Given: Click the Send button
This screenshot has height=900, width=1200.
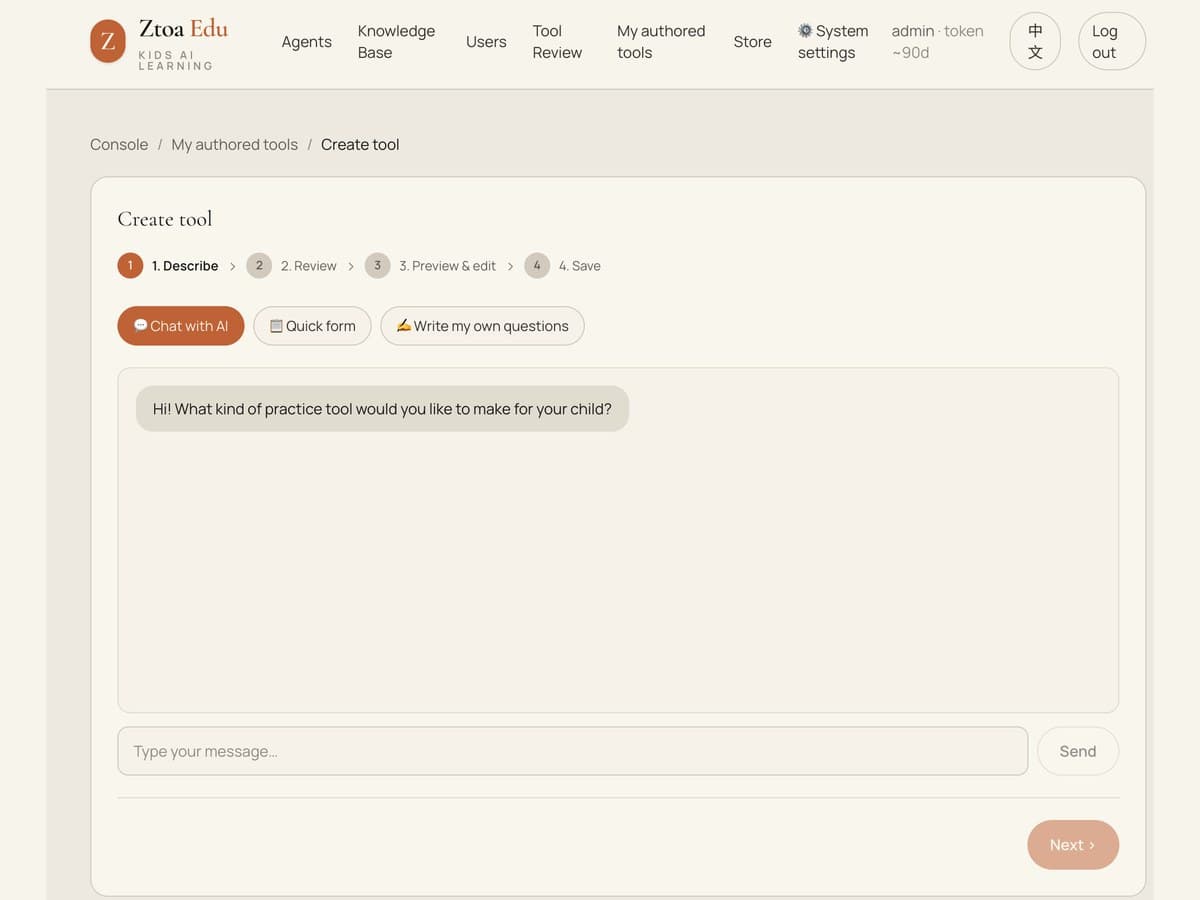Looking at the screenshot, I should pyautogui.click(x=1077, y=751).
